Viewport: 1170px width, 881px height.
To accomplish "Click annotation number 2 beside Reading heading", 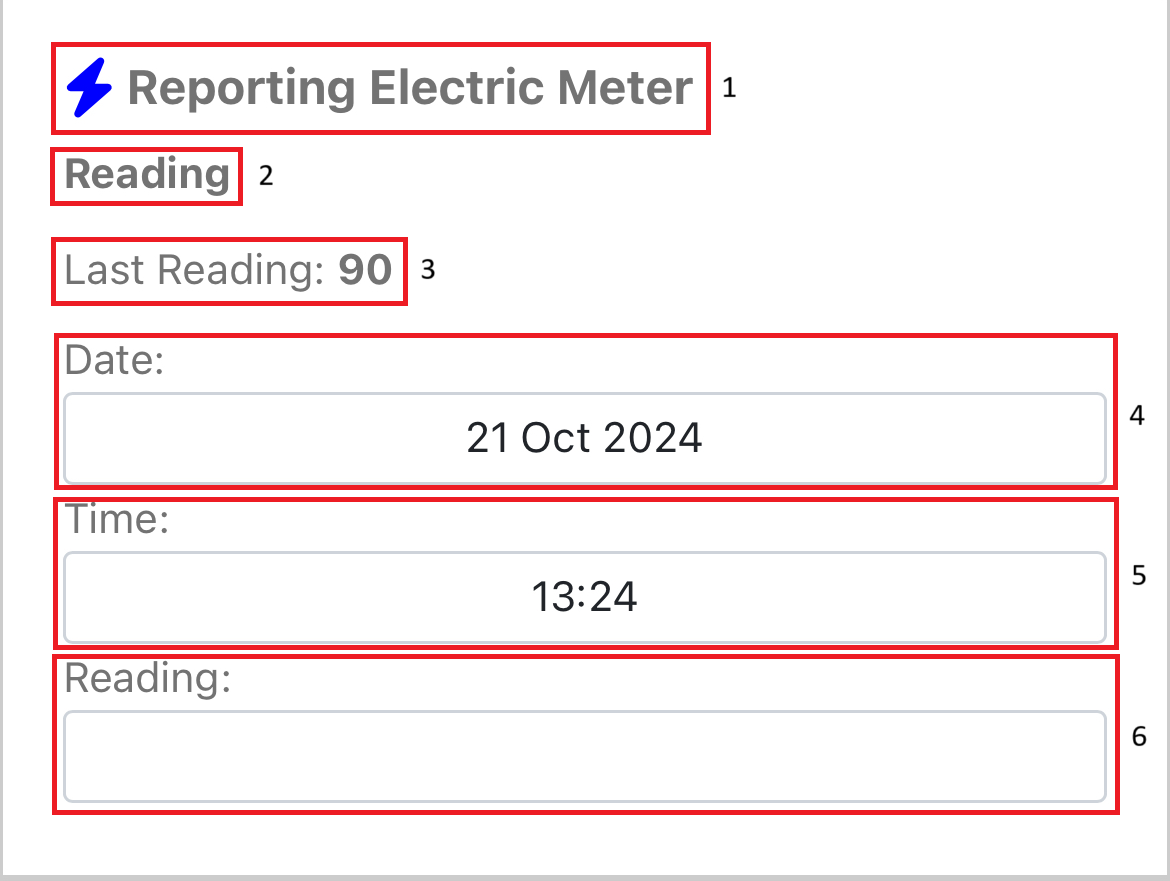I will [265, 176].
